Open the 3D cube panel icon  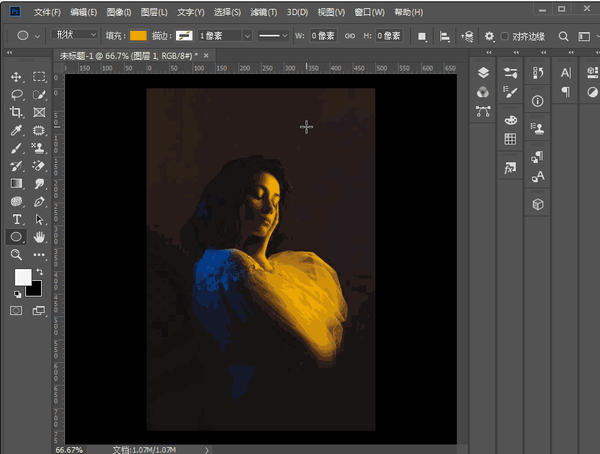click(x=538, y=204)
